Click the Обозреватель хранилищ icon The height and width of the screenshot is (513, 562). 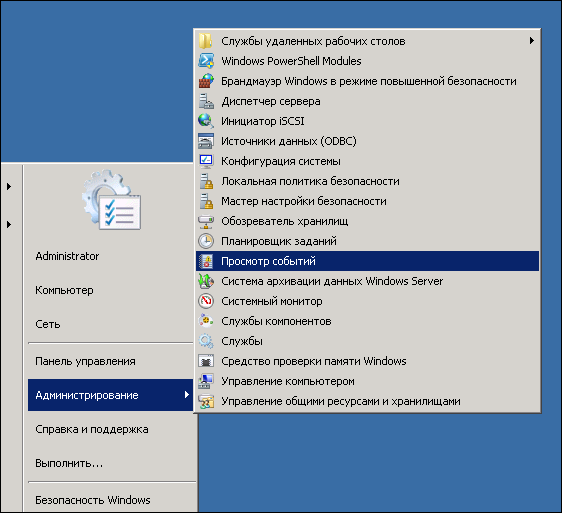[x=206, y=221]
